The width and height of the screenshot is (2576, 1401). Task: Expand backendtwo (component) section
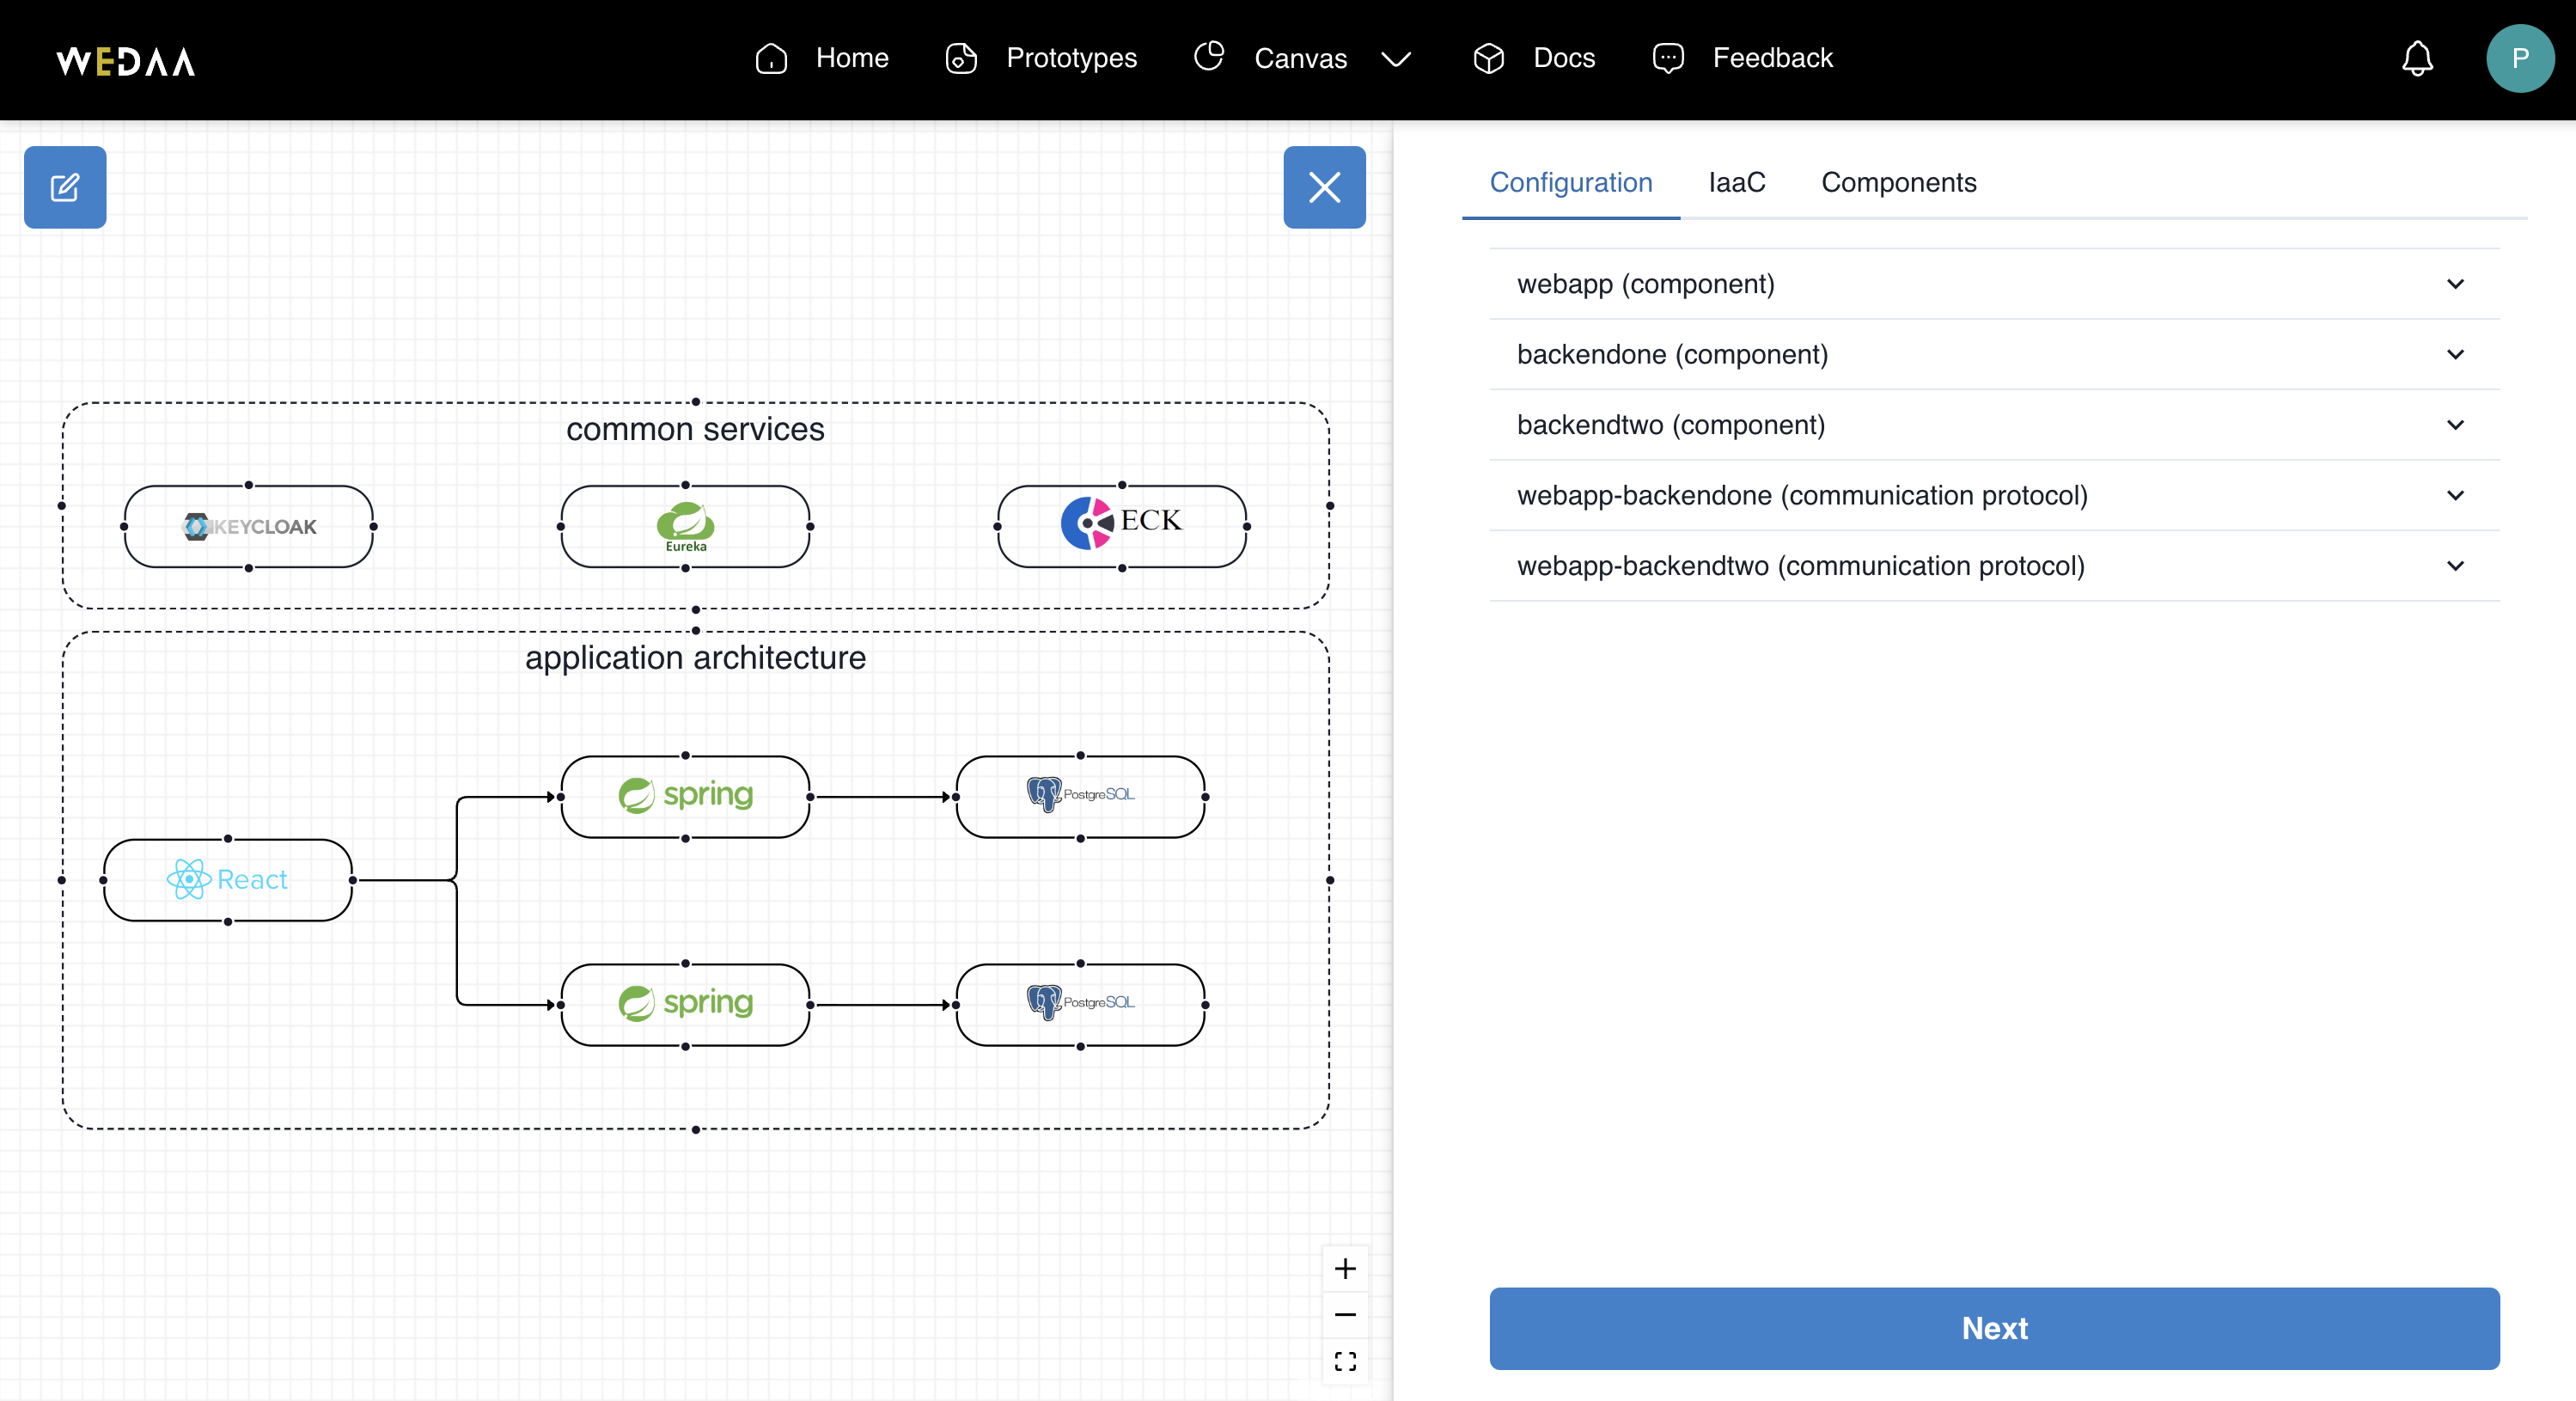[1994, 425]
